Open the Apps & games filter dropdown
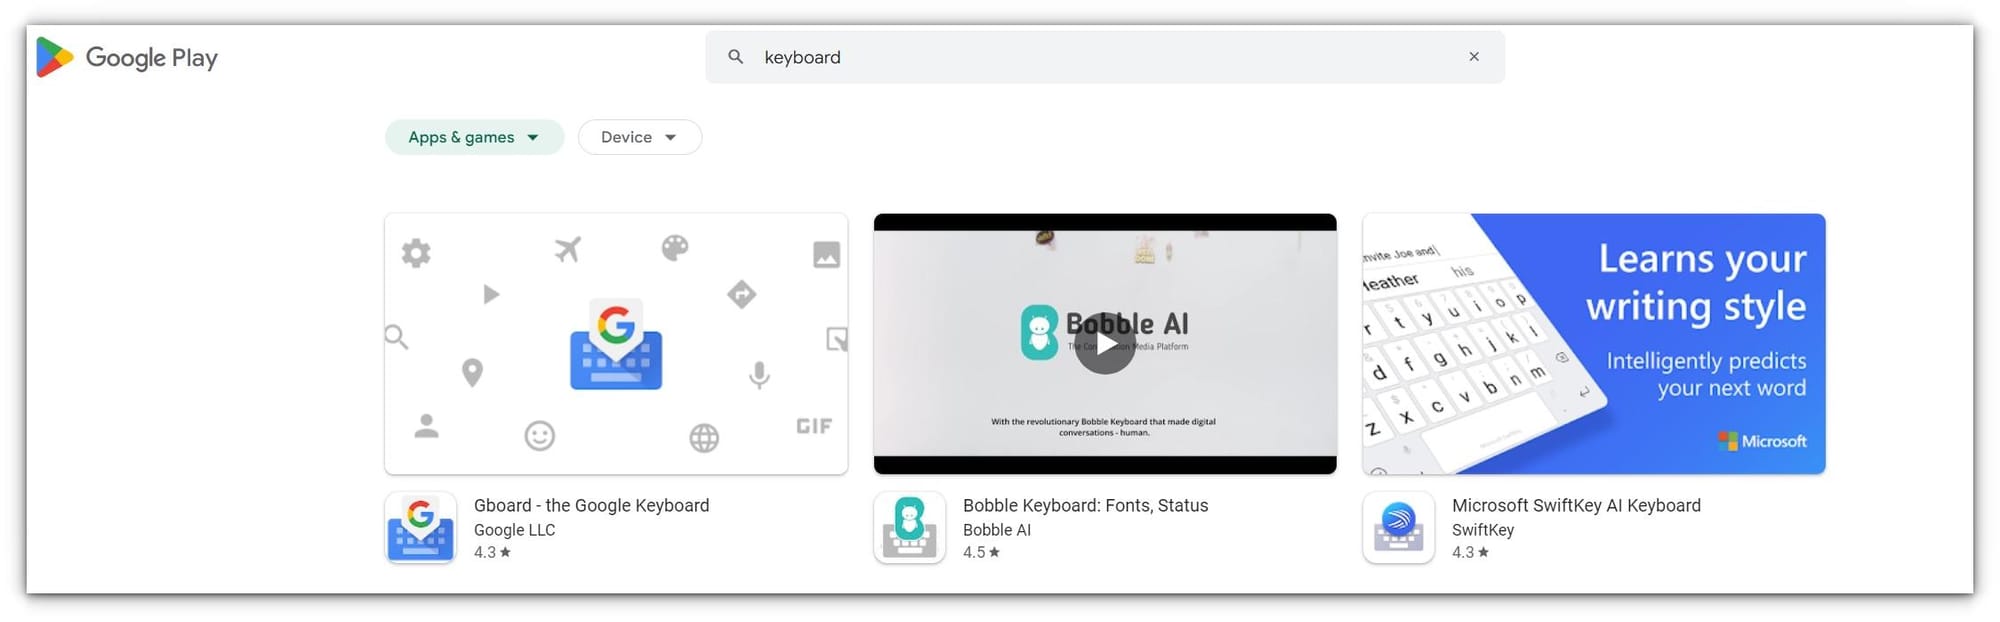This screenshot has width=2000, height=622. coord(474,137)
